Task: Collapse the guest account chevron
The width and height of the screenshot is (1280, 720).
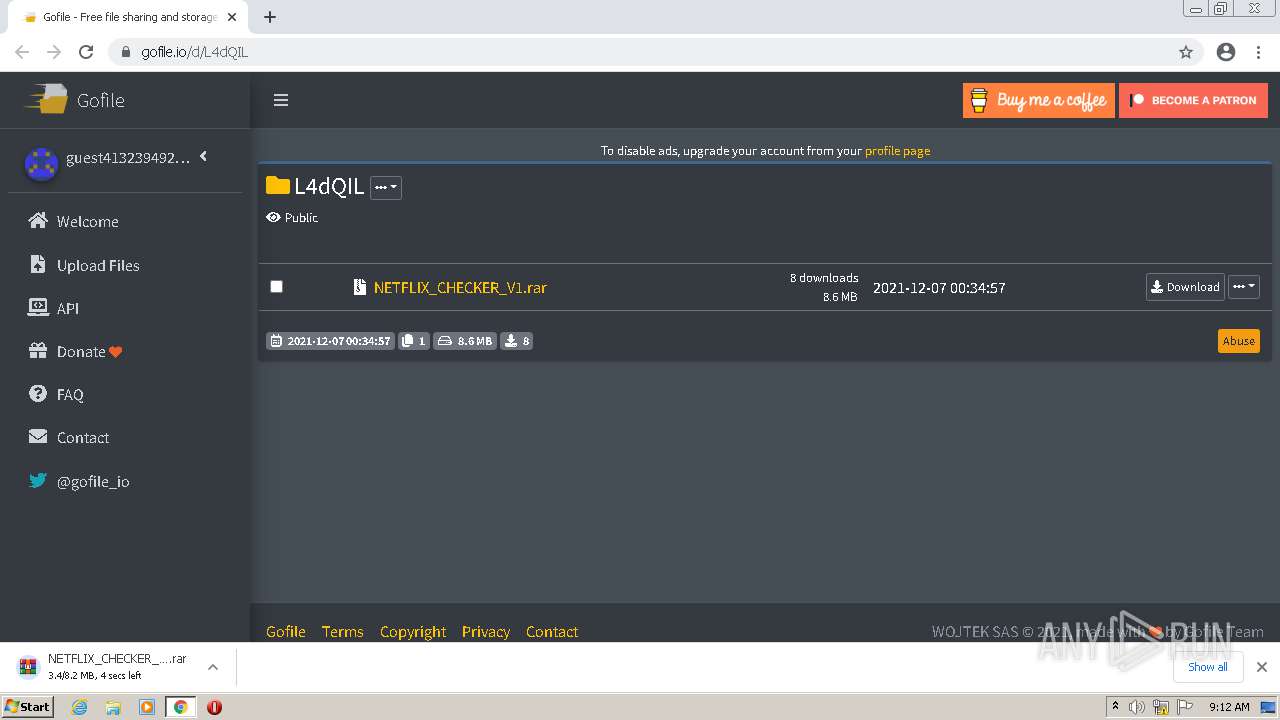Action: click(203, 156)
